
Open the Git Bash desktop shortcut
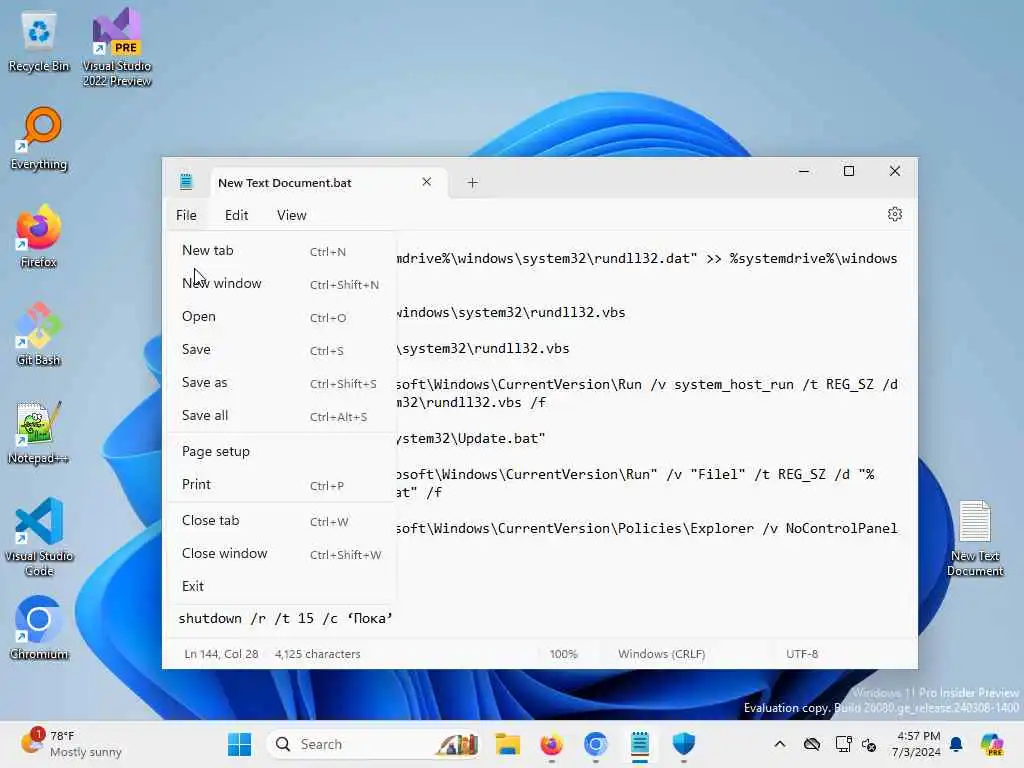(x=39, y=334)
